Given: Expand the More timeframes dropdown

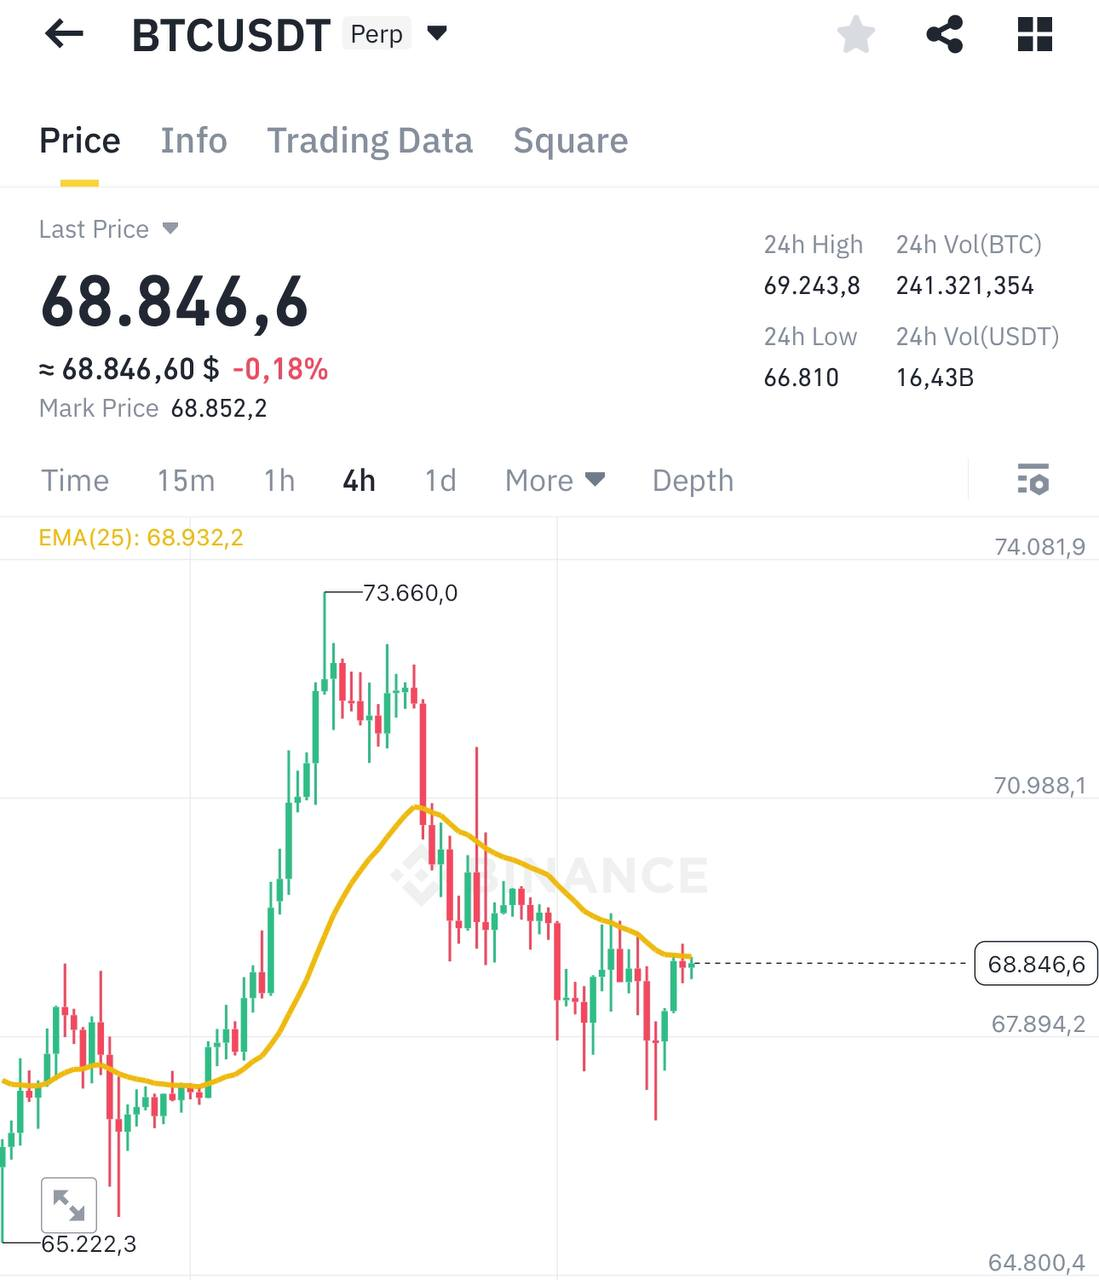Looking at the screenshot, I should point(555,481).
